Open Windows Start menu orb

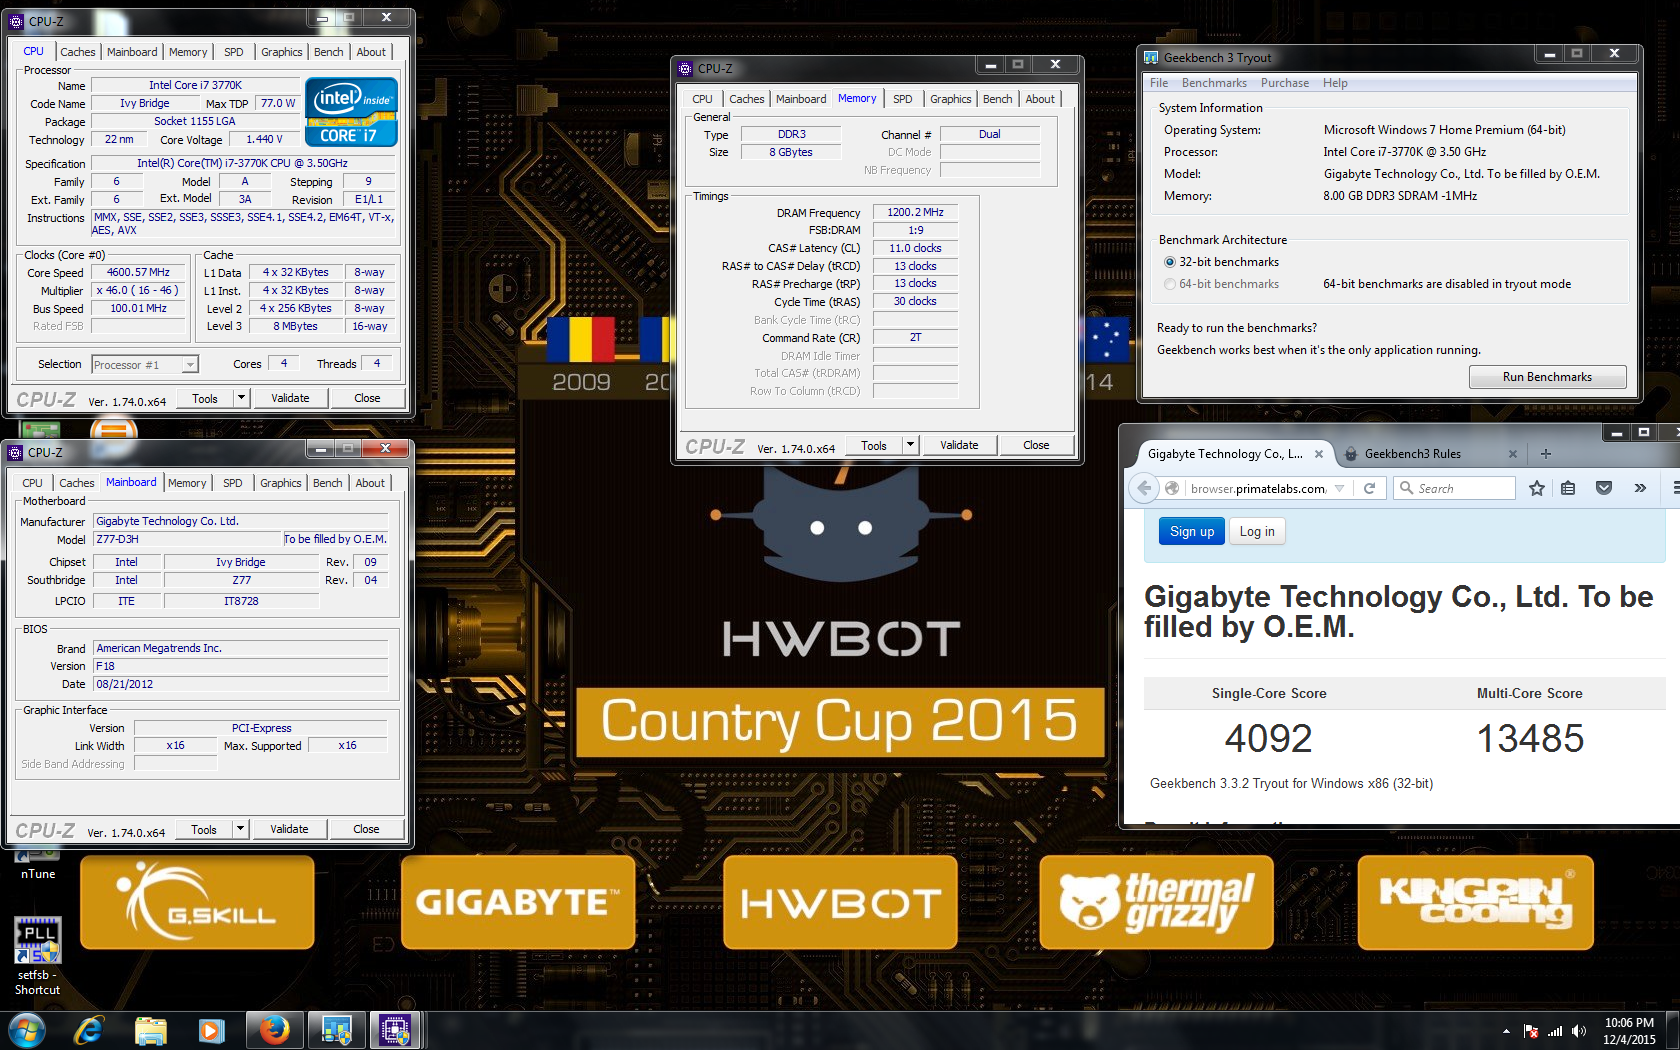pyautogui.click(x=27, y=1030)
